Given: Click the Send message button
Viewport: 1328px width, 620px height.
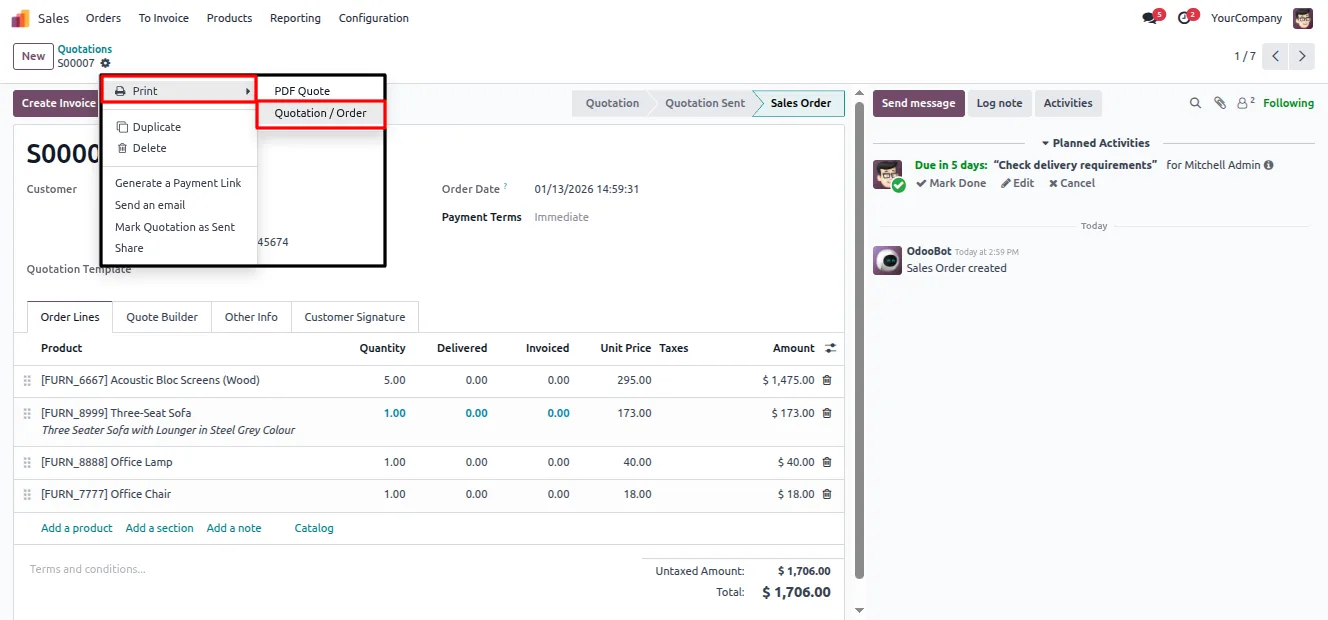Looking at the screenshot, I should pos(918,103).
